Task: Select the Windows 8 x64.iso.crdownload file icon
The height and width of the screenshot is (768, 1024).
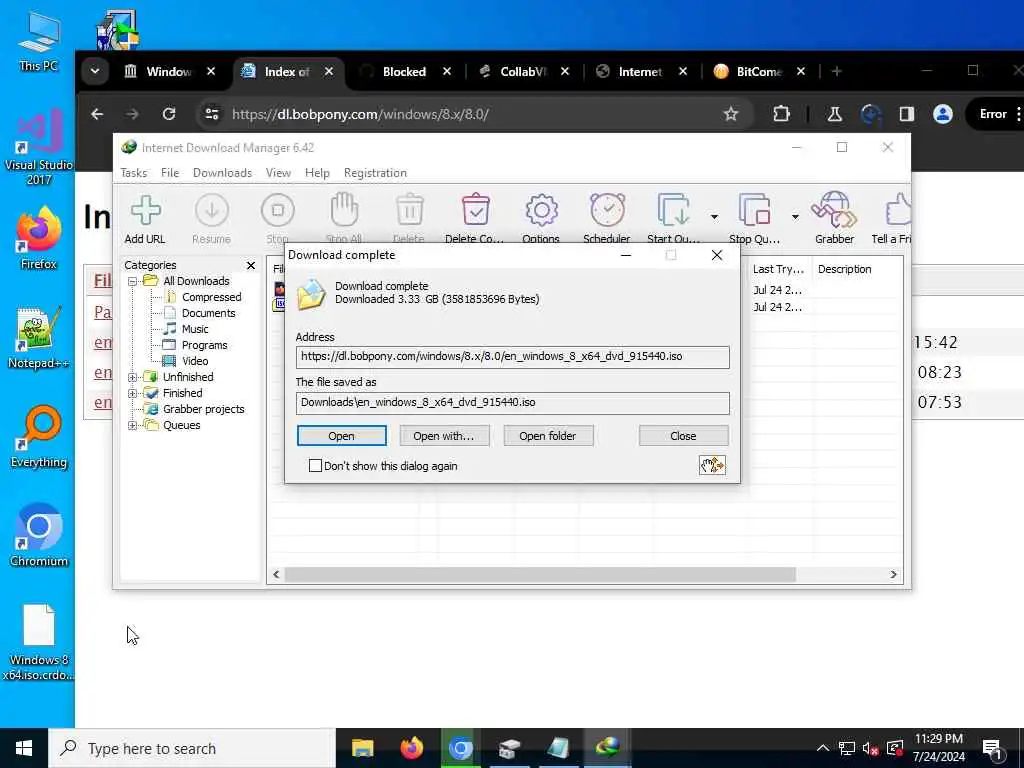Action: tap(39, 643)
